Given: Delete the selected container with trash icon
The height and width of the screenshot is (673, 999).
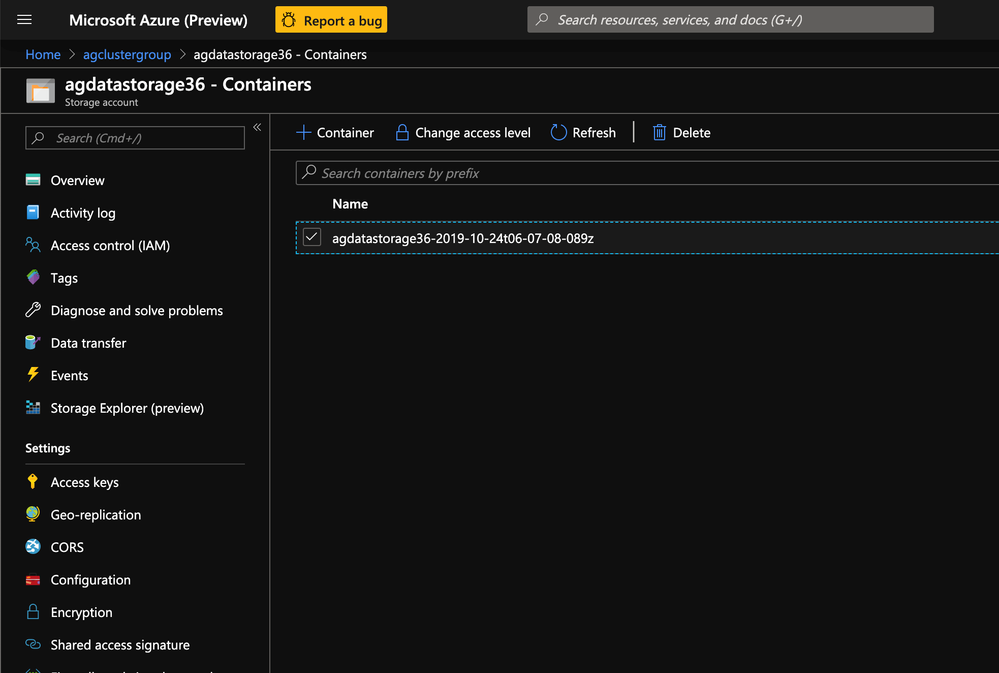Looking at the screenshot, I should 659,133.
